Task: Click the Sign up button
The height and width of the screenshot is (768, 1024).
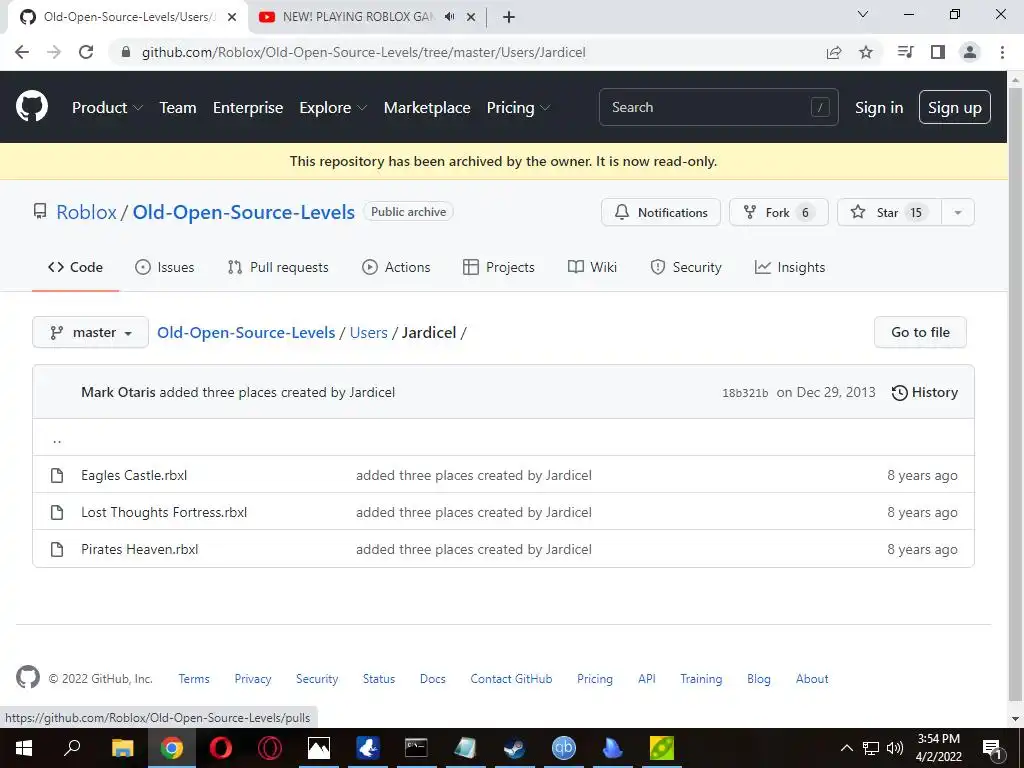Action: pyautogui.click(x=955, y=107)
